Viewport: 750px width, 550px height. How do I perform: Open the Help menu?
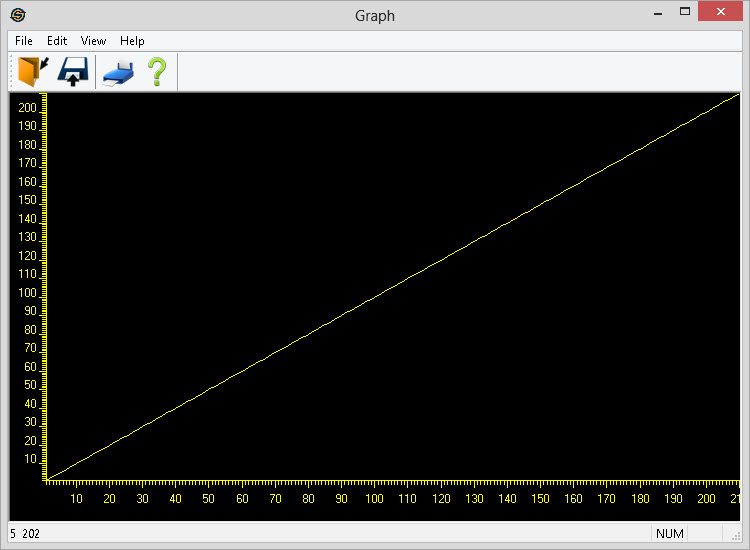pos(132,41)
